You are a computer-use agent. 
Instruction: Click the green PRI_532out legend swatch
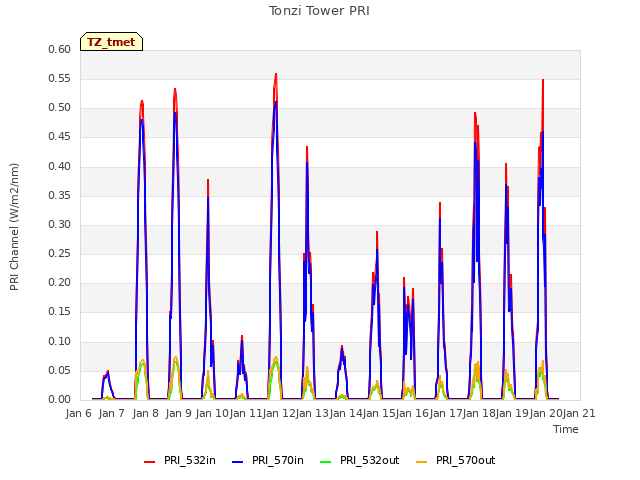pyautogui.click(x=326, y=462)
